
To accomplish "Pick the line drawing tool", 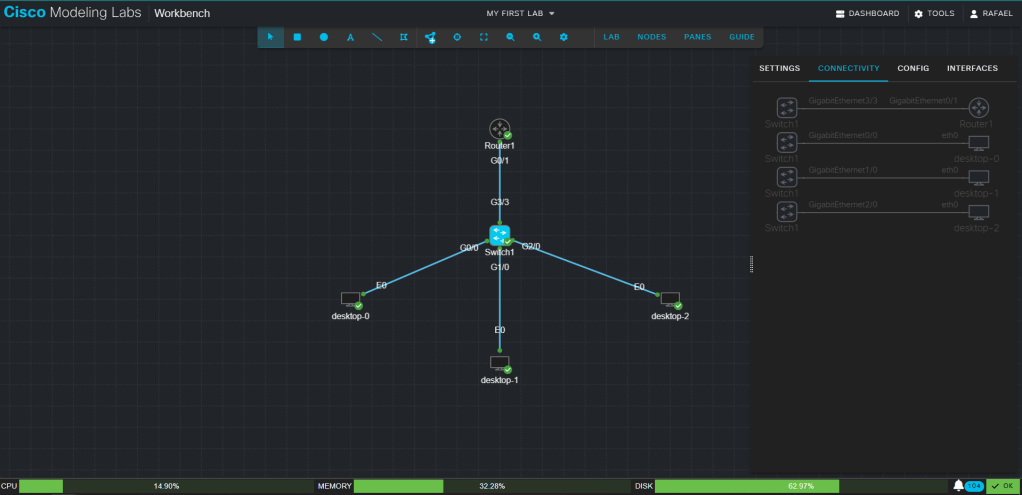I will 377,37.
